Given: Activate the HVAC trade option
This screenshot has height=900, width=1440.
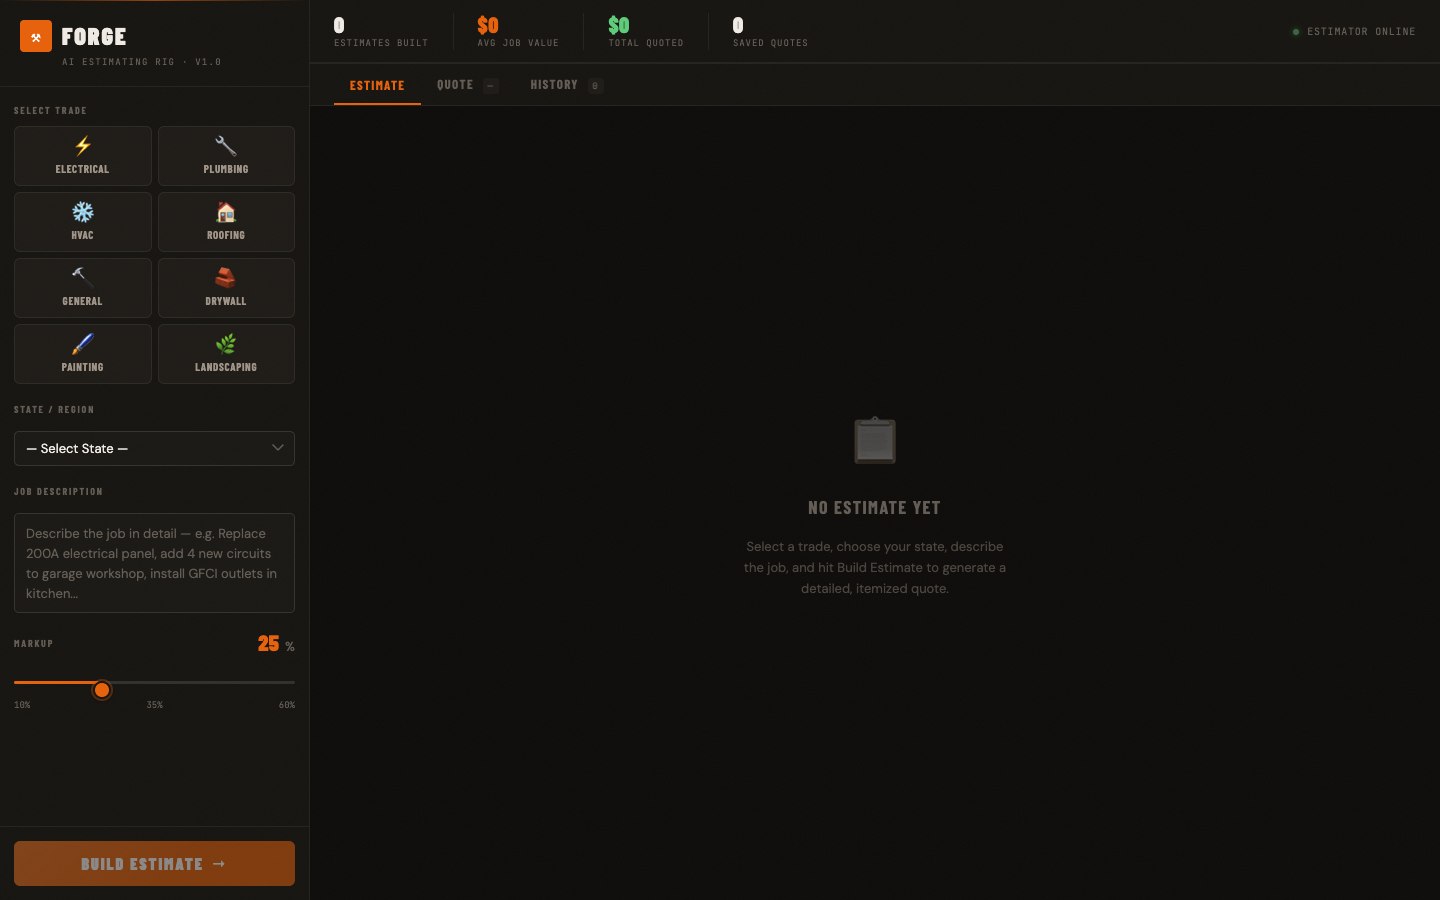Looking at the screenshot, I should tap(82, 222).
